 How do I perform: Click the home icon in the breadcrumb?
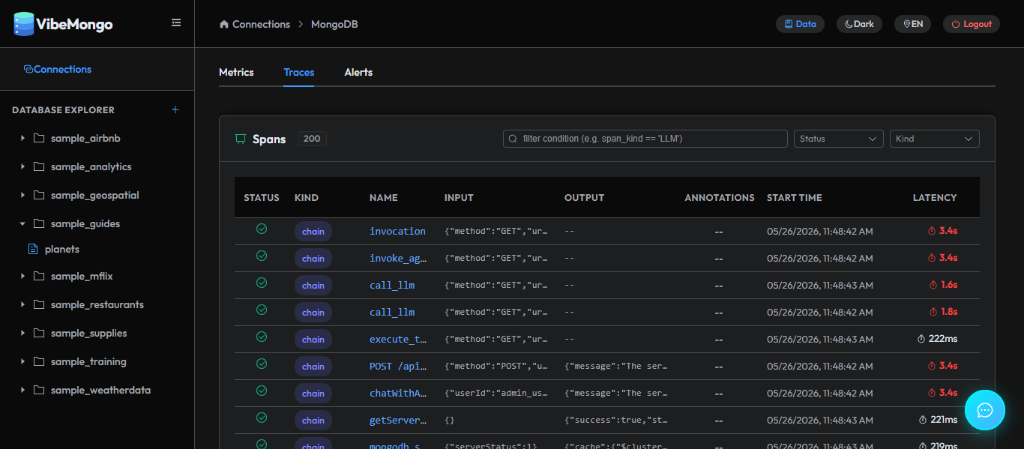tap(224, 24)
